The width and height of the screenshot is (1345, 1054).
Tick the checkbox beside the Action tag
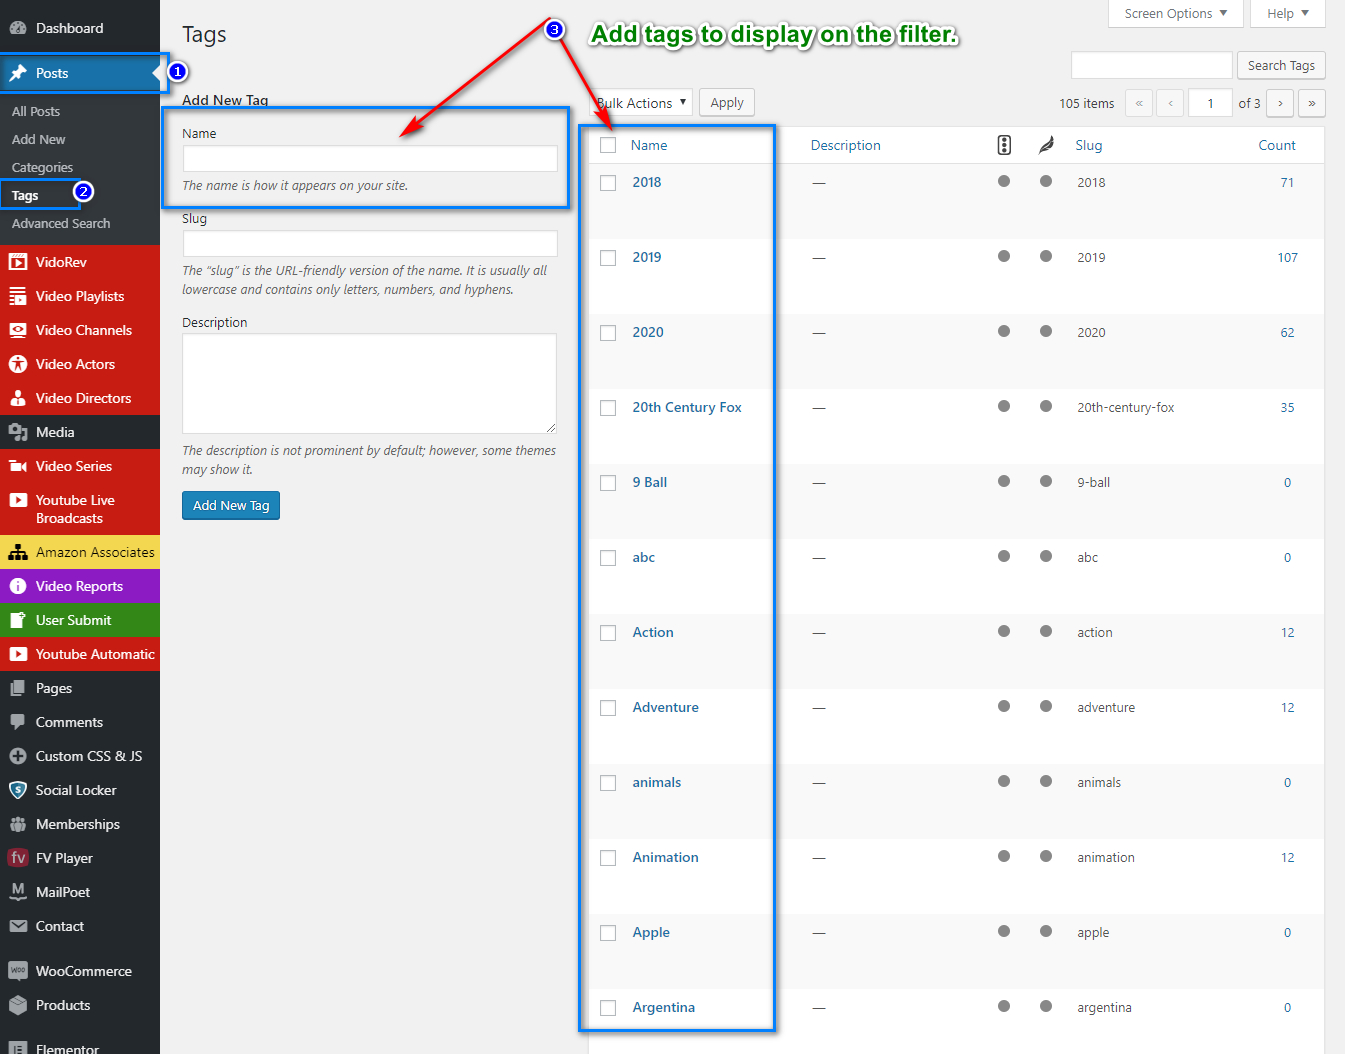(608, 633)
